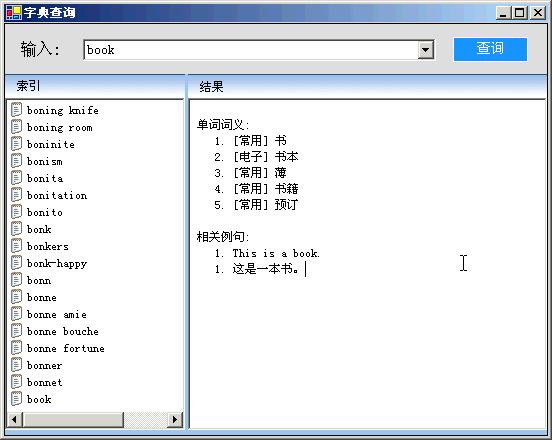The height and width of the screenshot is (440, 552).
Task: Select the 索引 panel header
Action: pyautogui.click(x=95, y=86)
